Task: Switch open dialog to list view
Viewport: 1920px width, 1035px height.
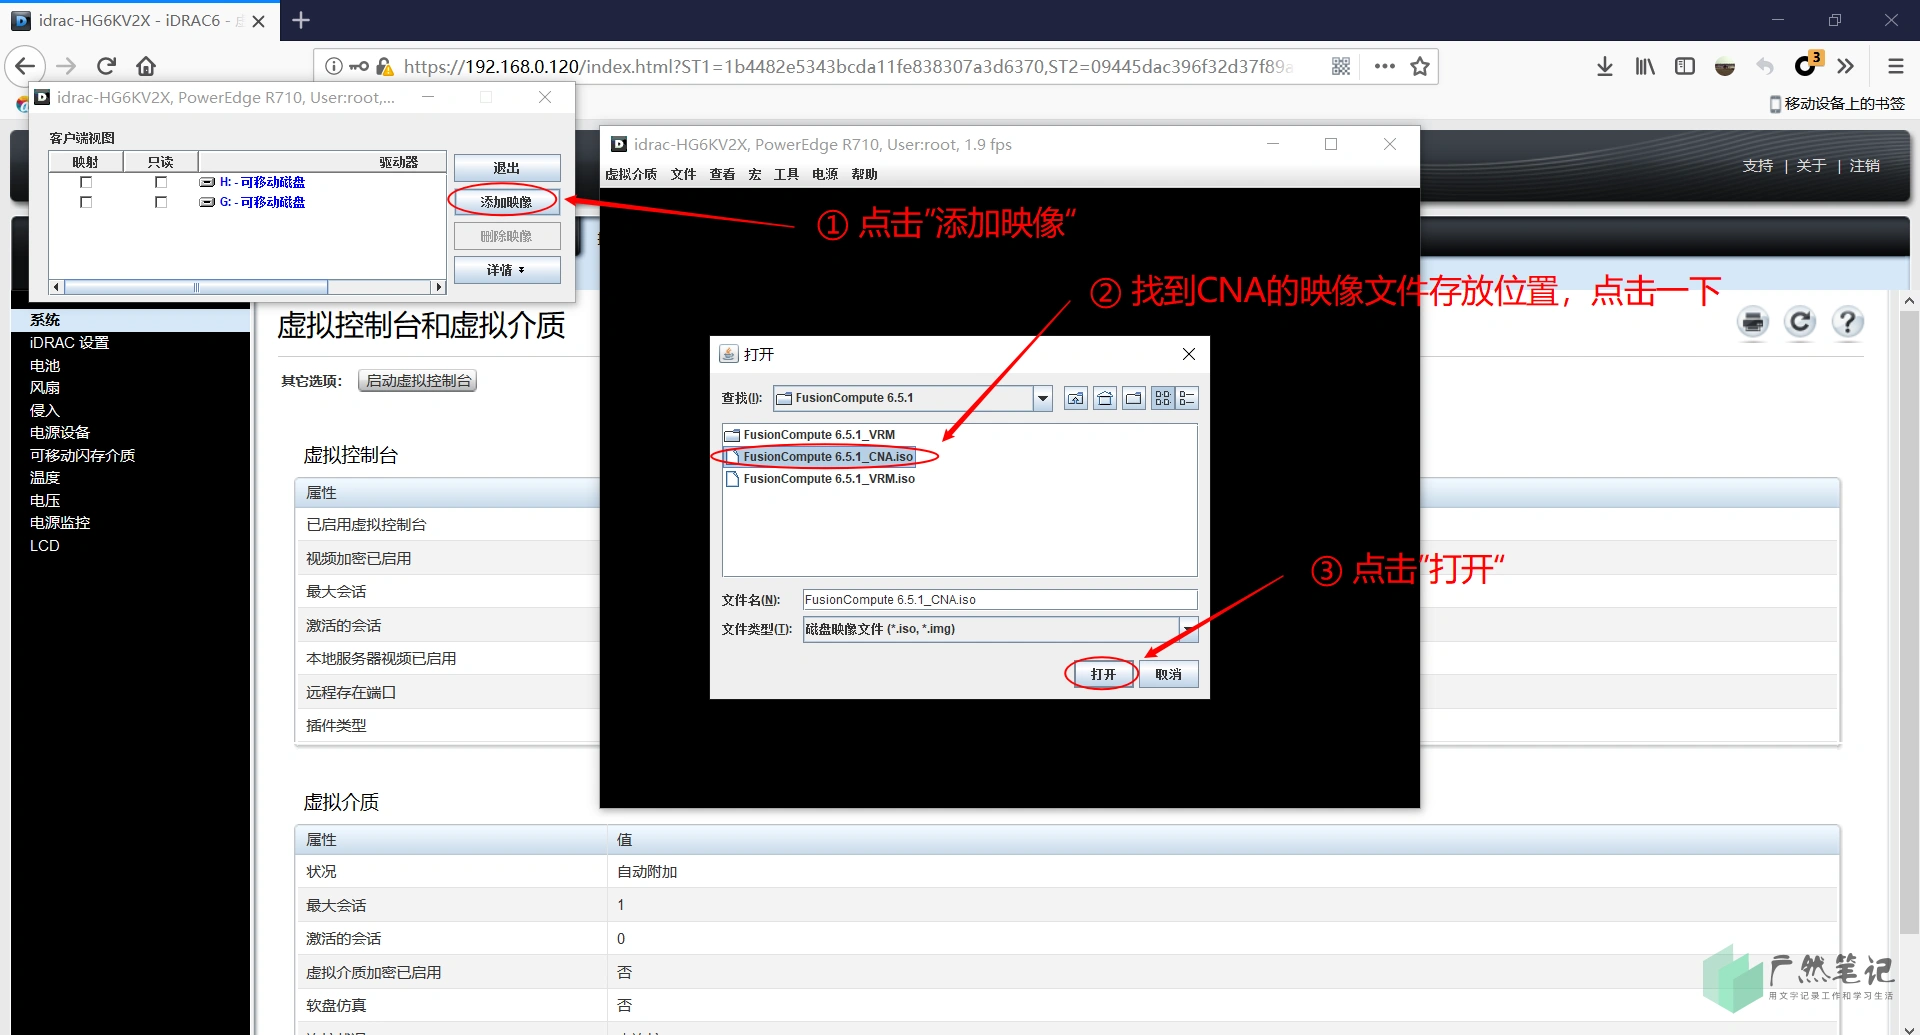Action: 1163,398
